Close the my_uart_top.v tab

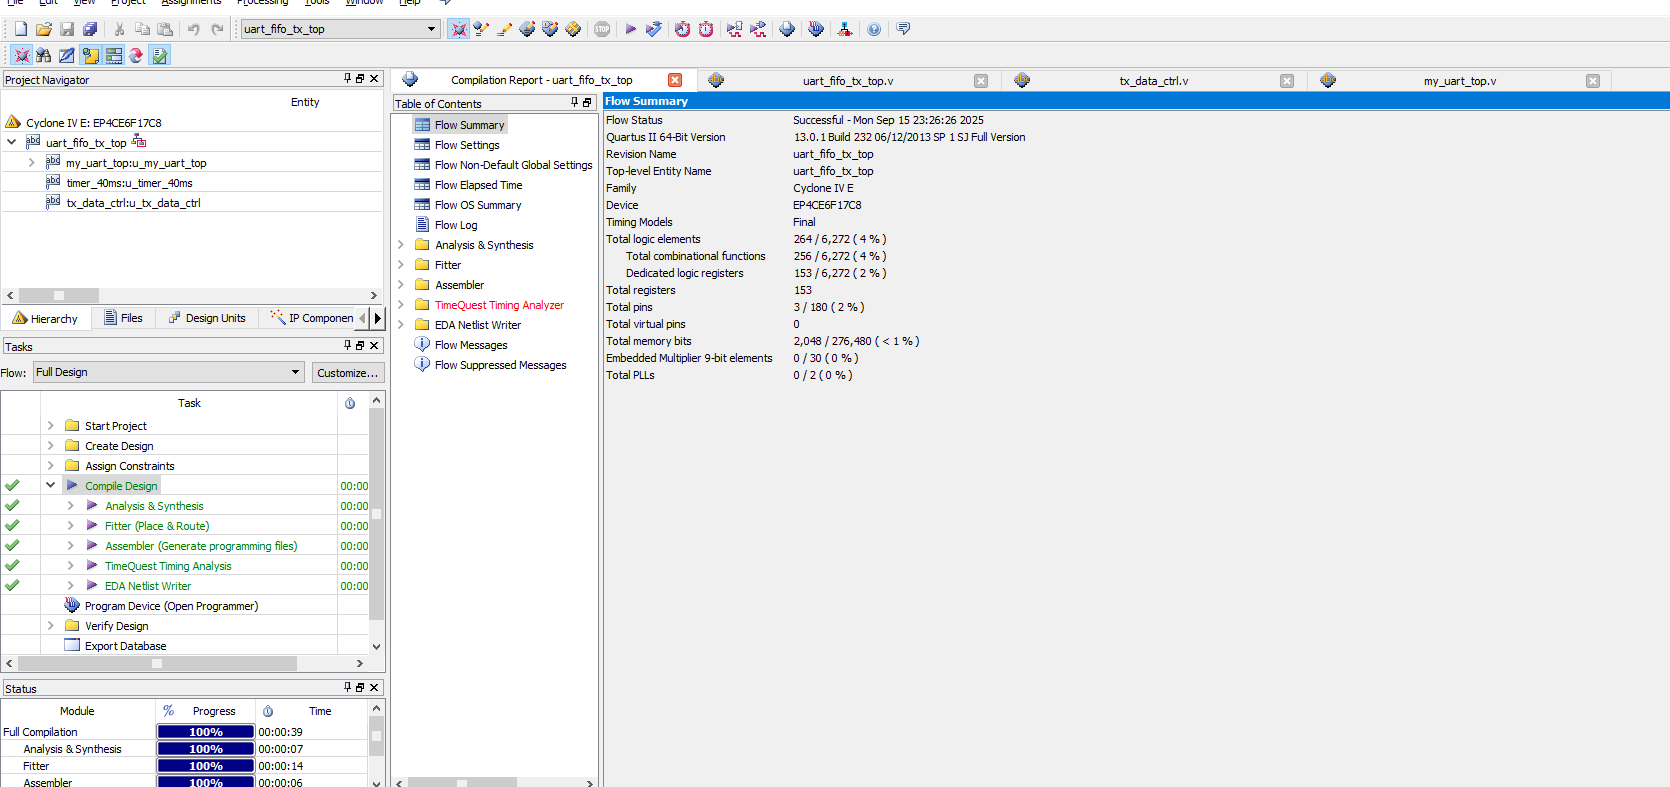point(1593,81)
